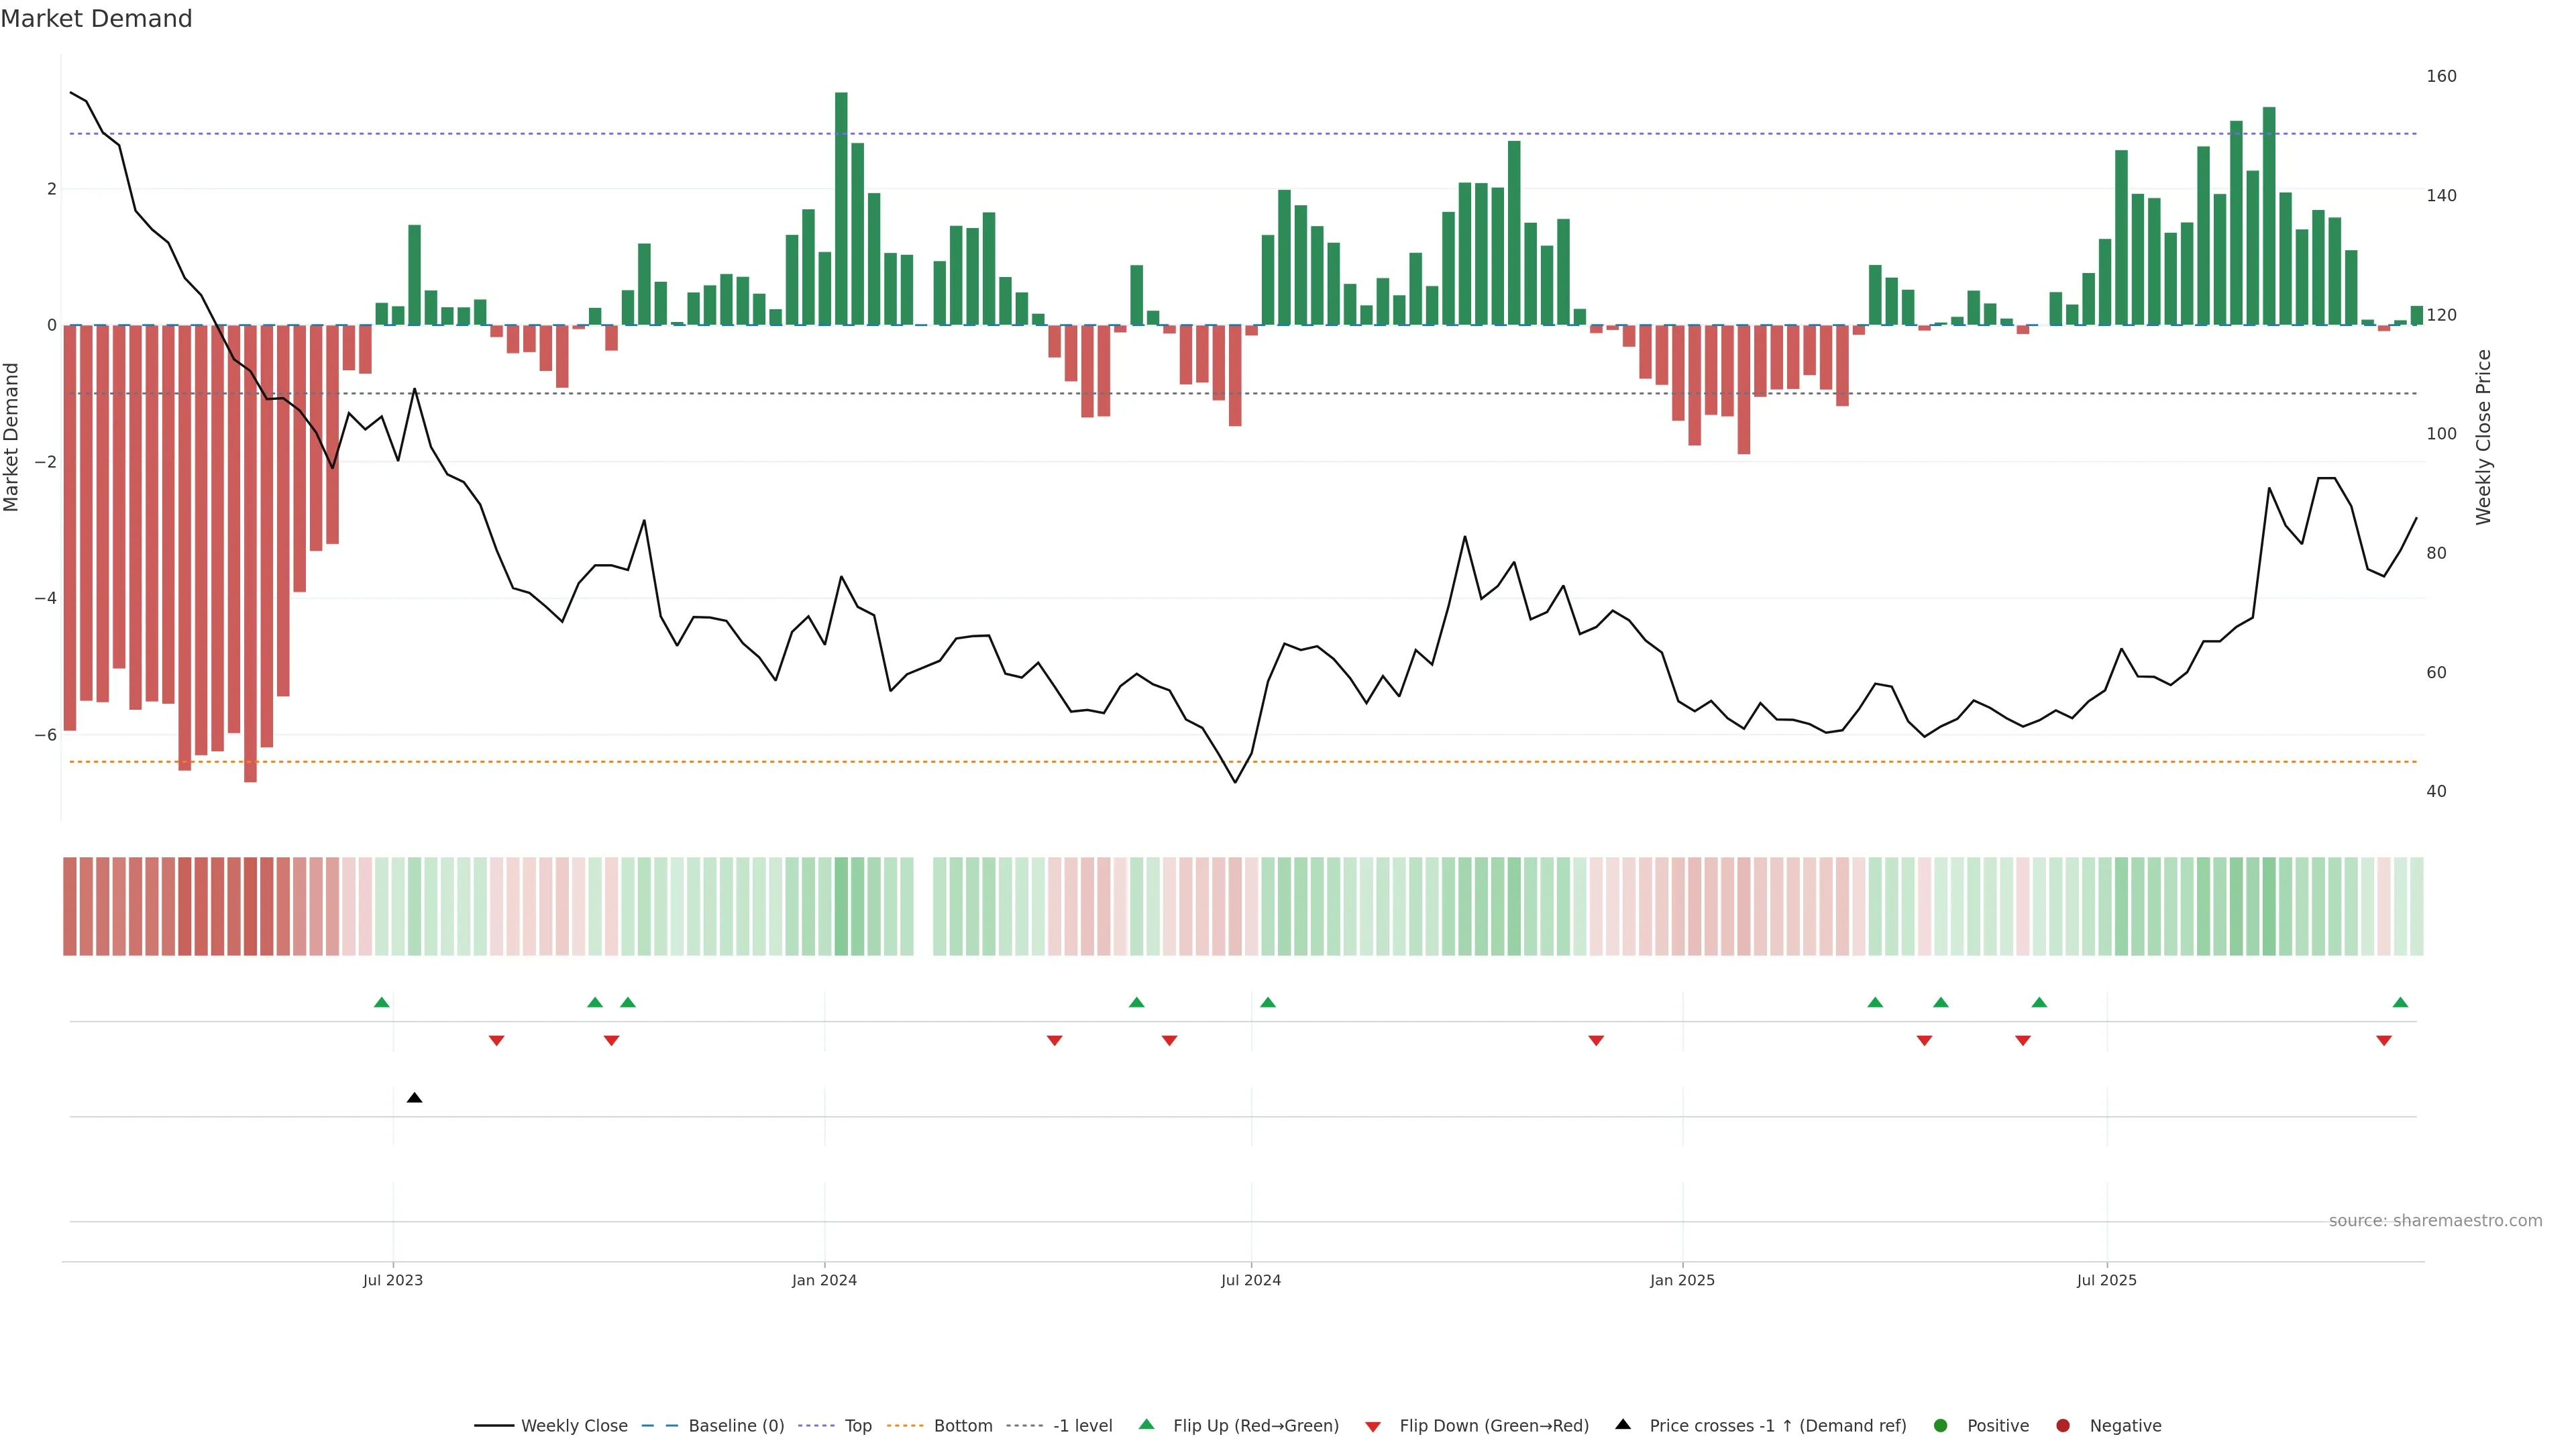Image resolution: width=2576 pixels, height=1449 pixels.
Task: Click the Weekly Close Price axis title
Action: (x=2483, y=437)
